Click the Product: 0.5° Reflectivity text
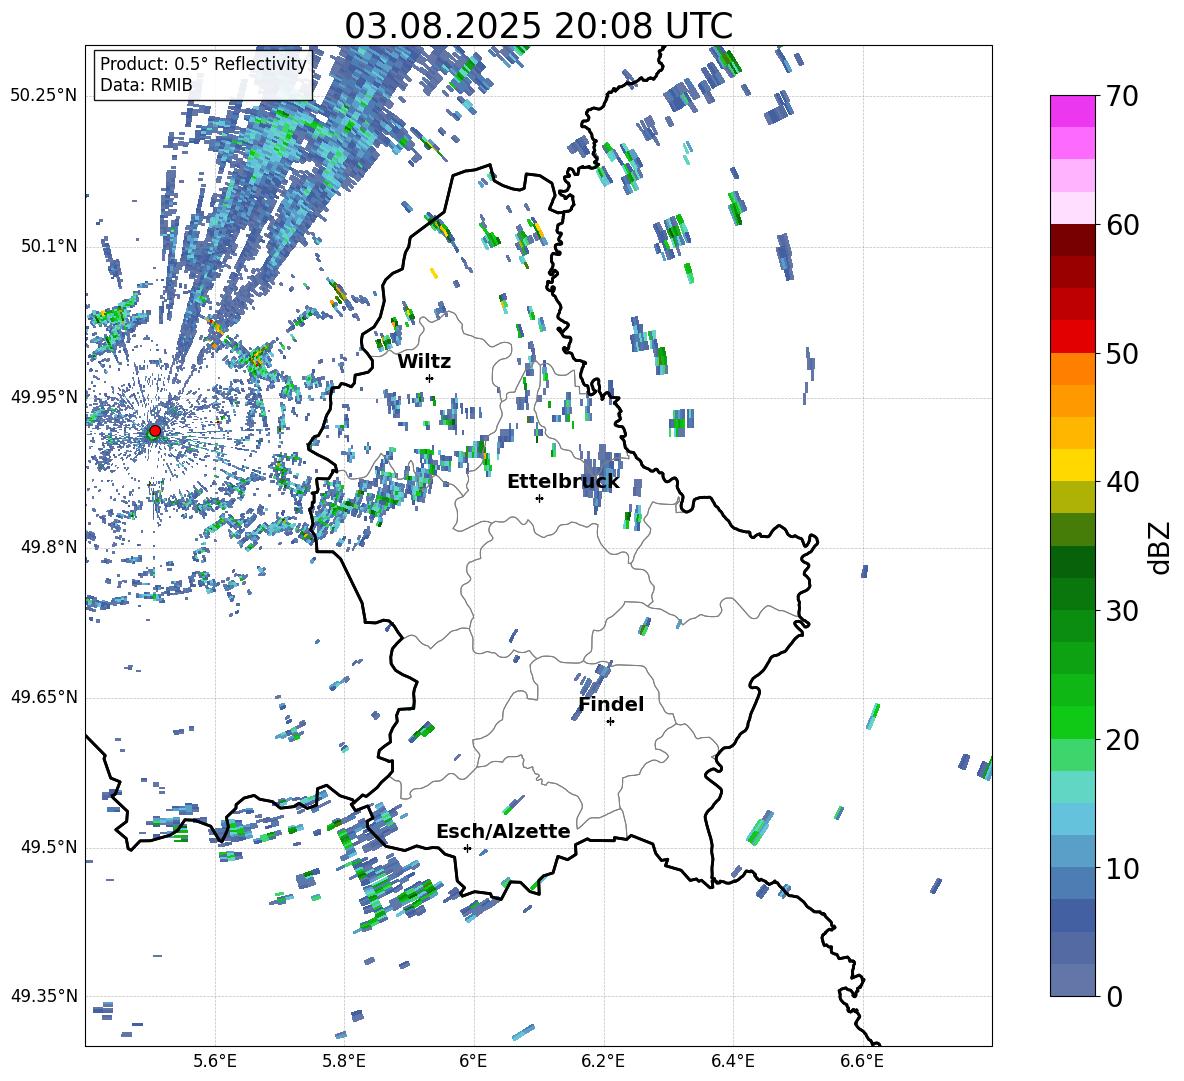1184x1081 pixels. coord(203,63)
